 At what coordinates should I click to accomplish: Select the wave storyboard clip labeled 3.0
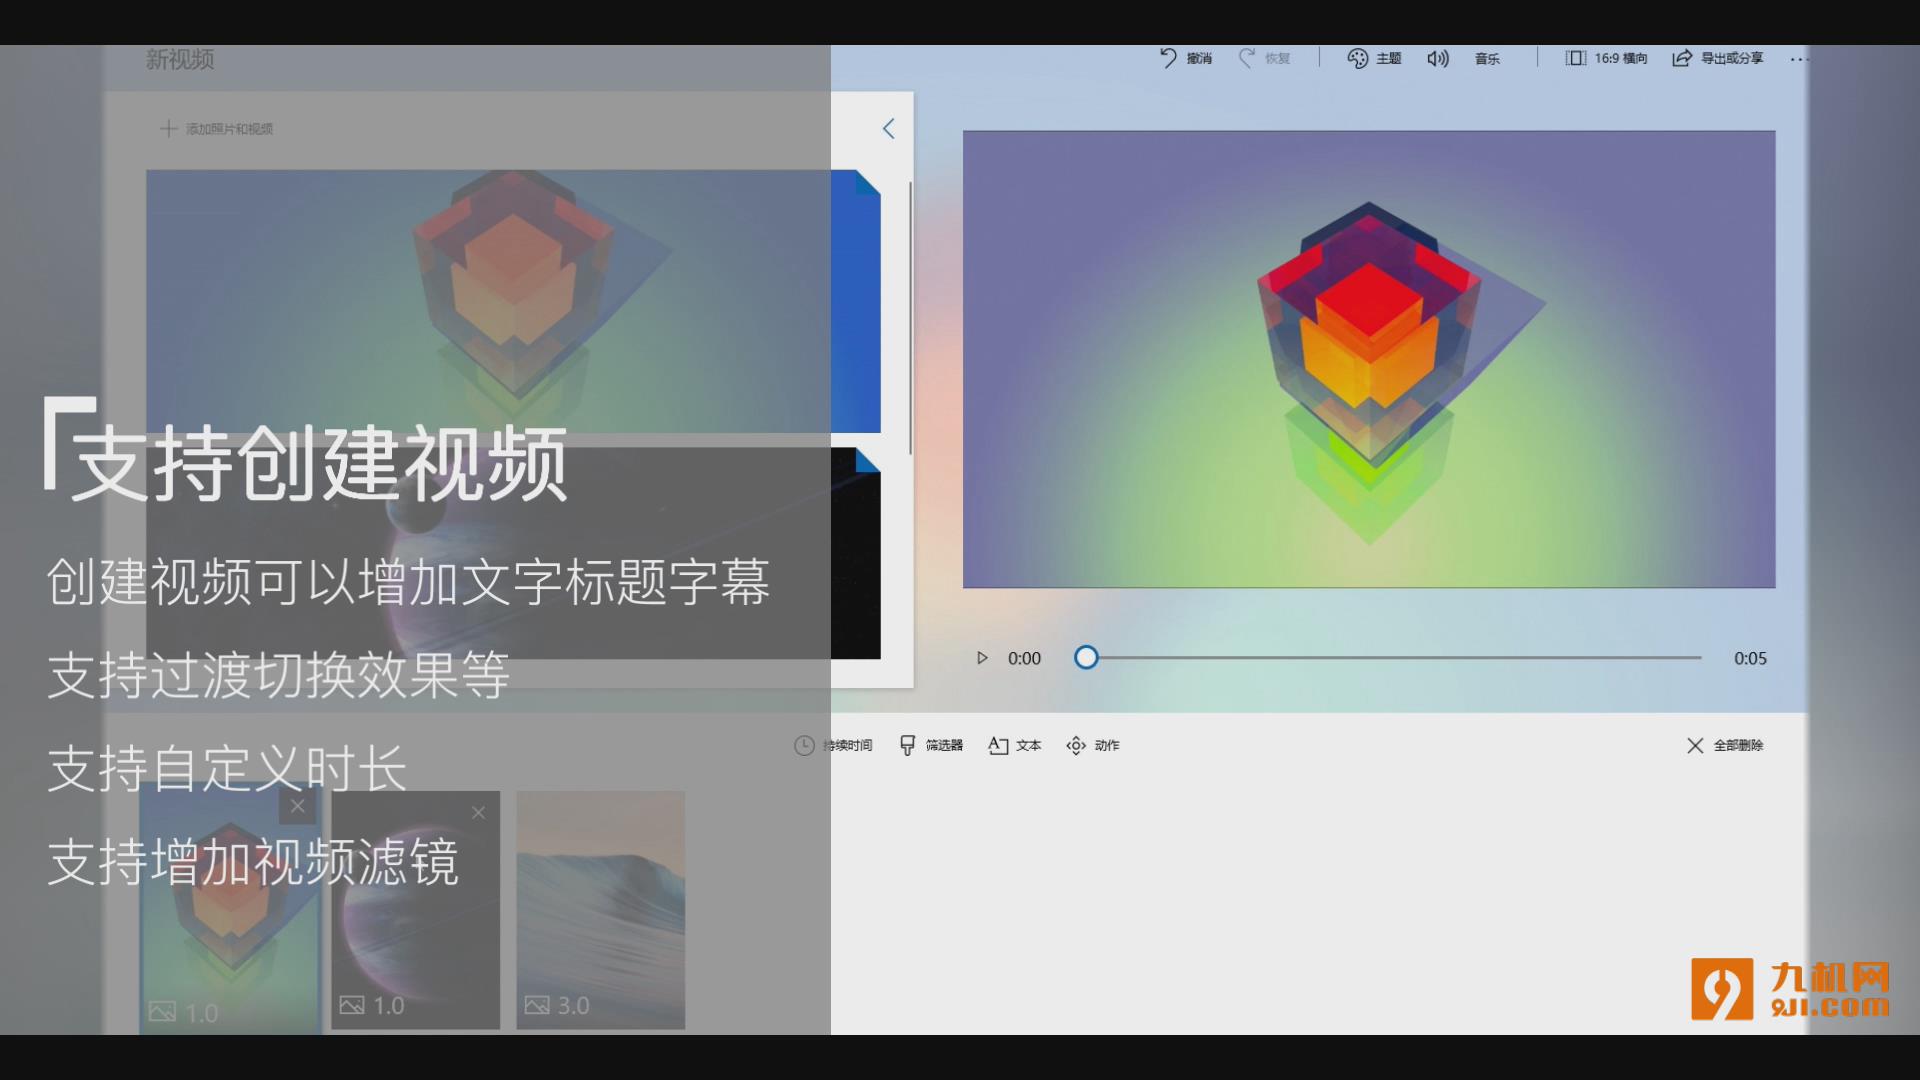click(600, 908)
